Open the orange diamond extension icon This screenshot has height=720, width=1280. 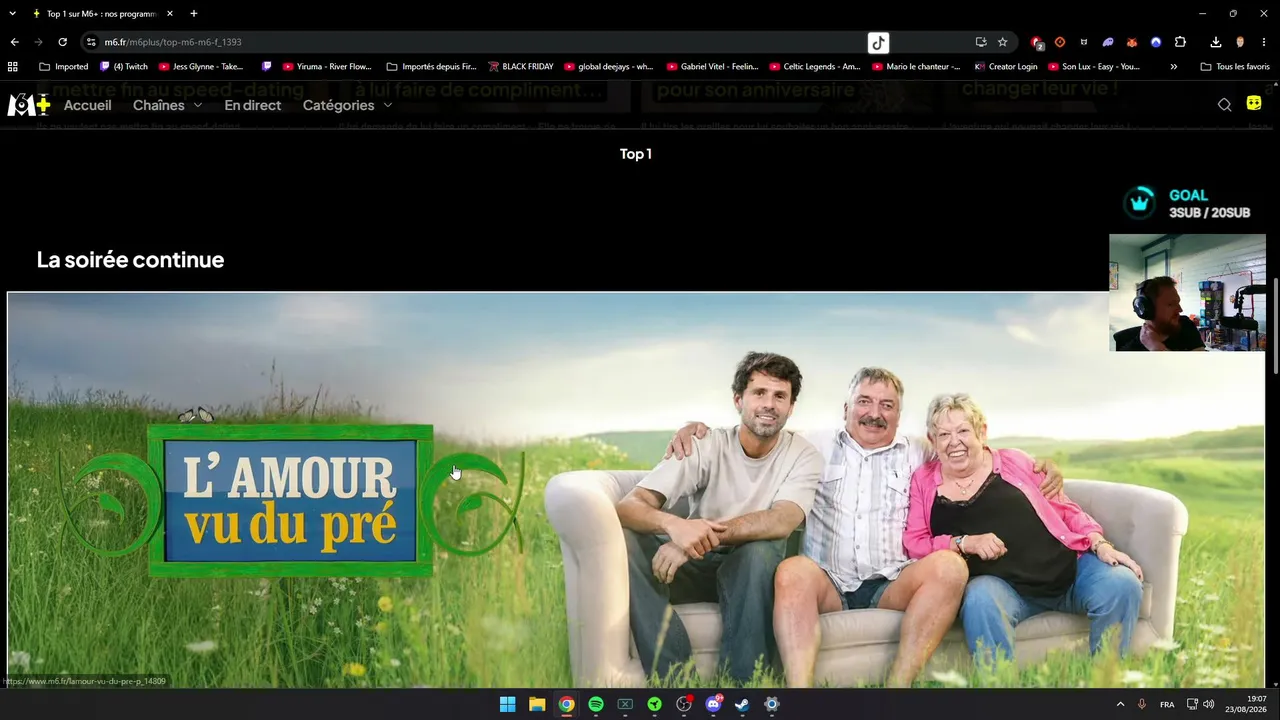pos(1060,42)
